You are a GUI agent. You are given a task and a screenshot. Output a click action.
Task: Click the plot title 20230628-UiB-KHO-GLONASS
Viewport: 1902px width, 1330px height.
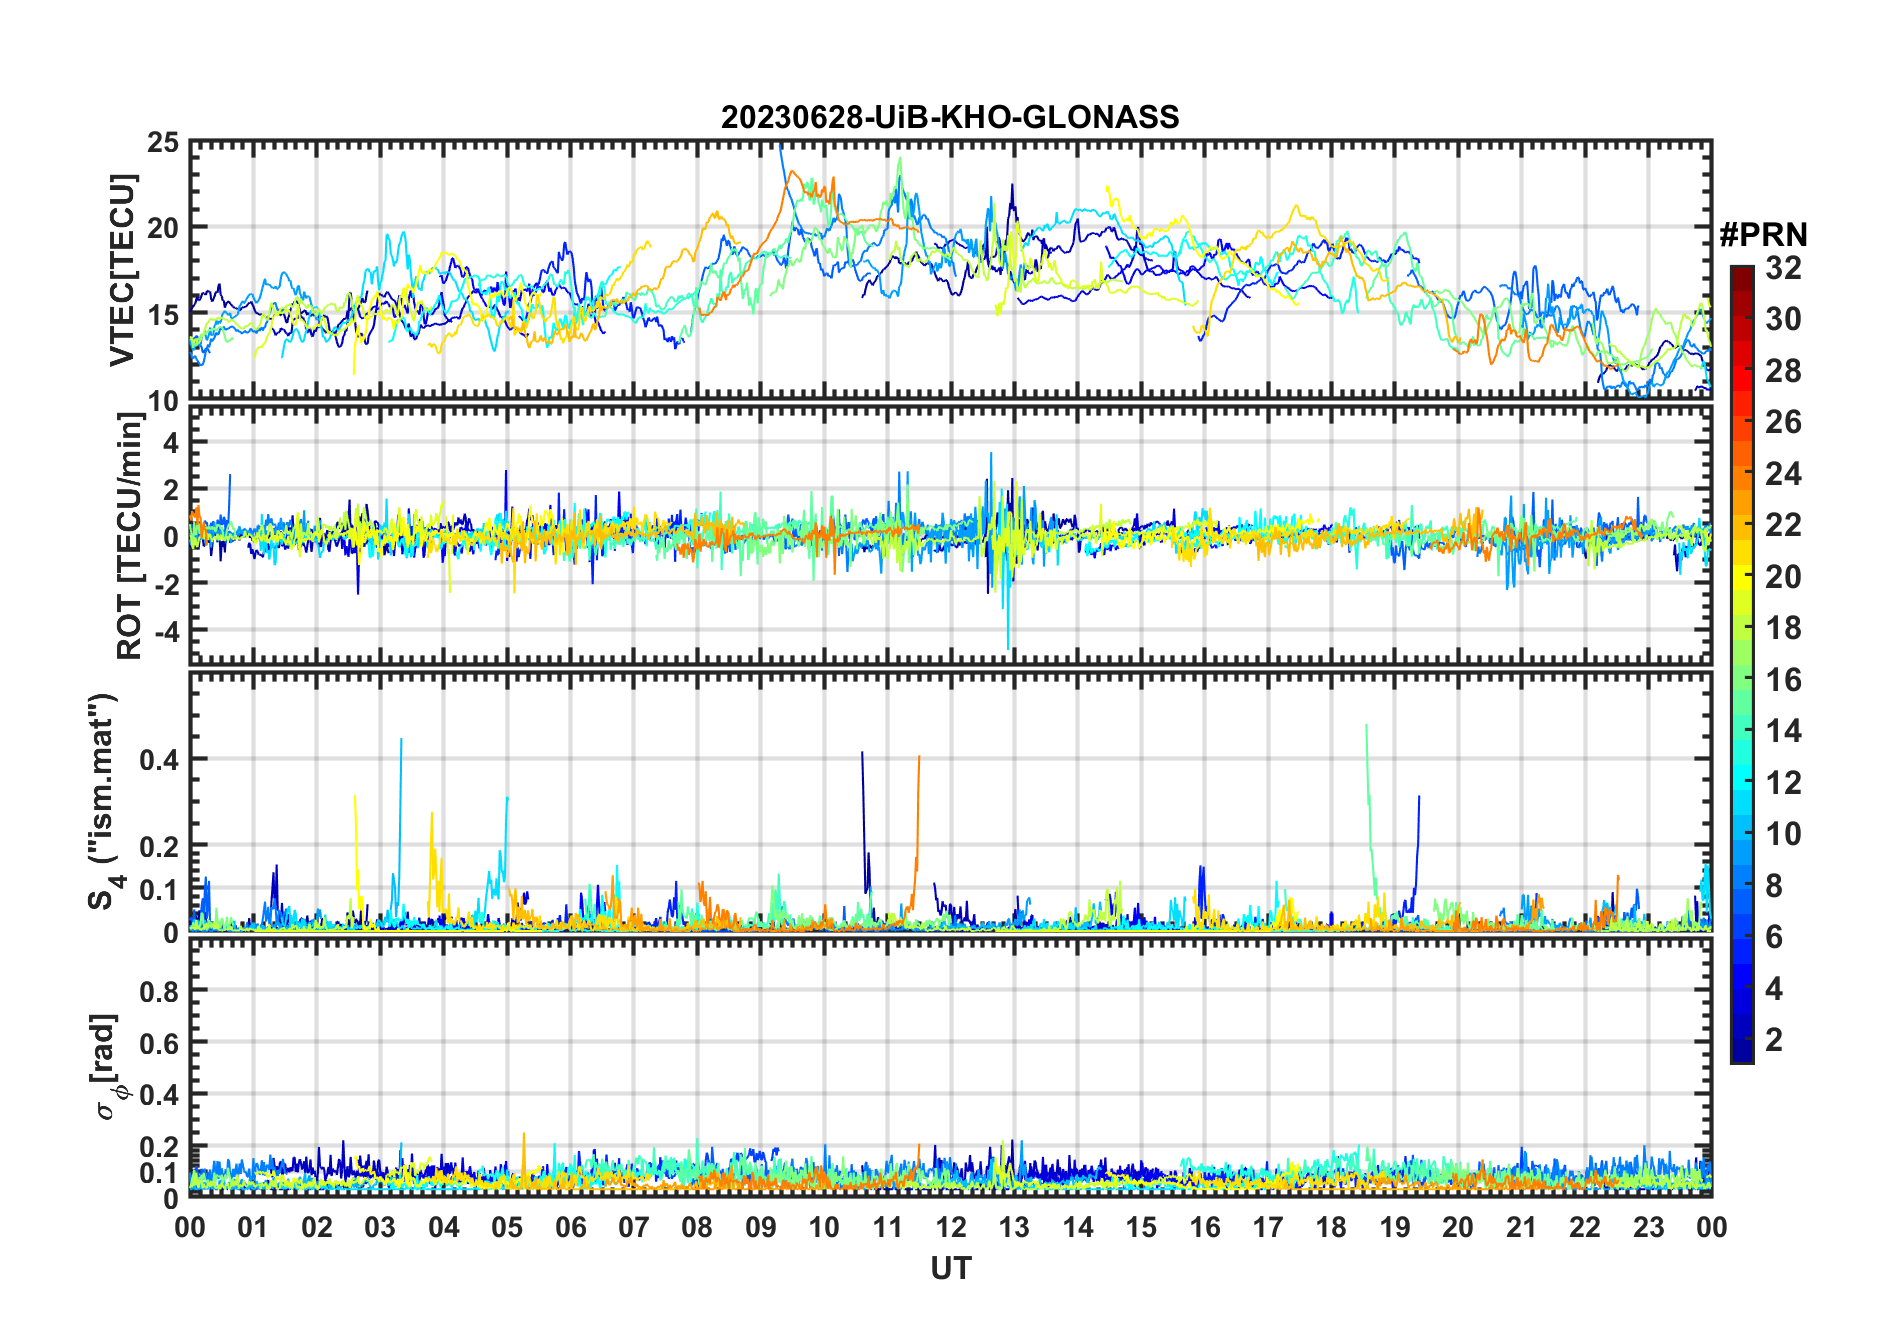950,118
